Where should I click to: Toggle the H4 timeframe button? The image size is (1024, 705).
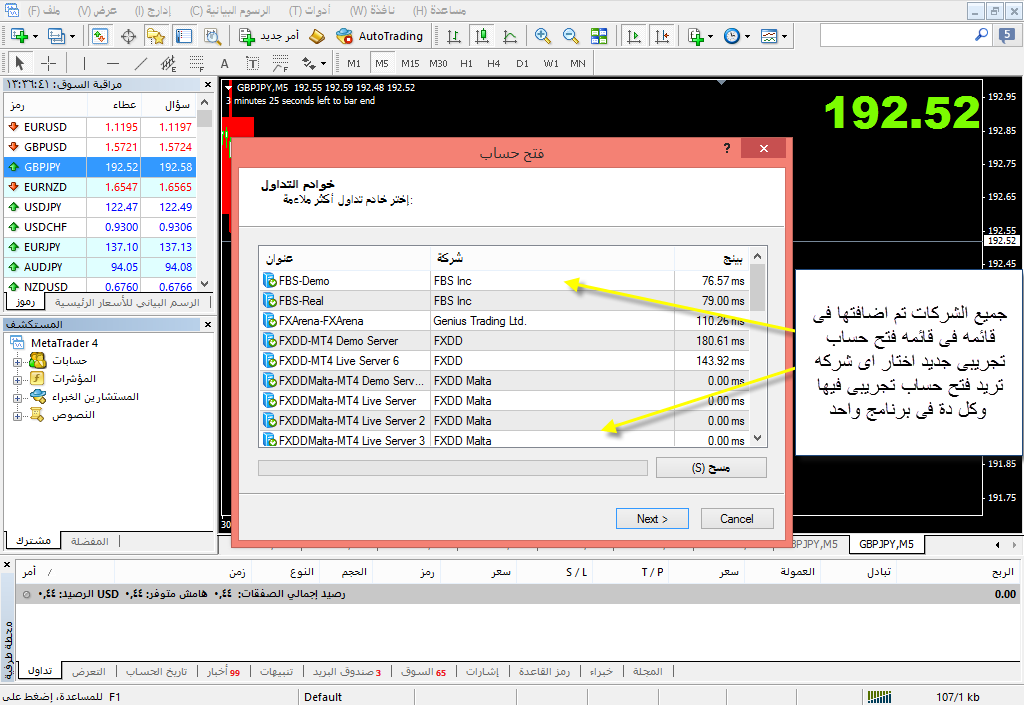pos(493,63)
